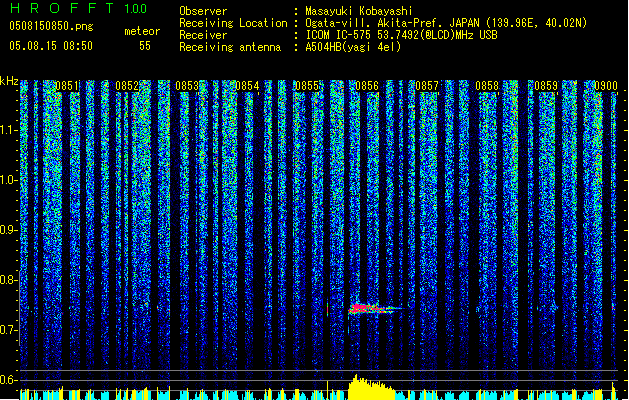The width and height of the screenshot is (629, 400).
Task: Select the filename 0508150850.png
Action: click(x=51, y=26)
